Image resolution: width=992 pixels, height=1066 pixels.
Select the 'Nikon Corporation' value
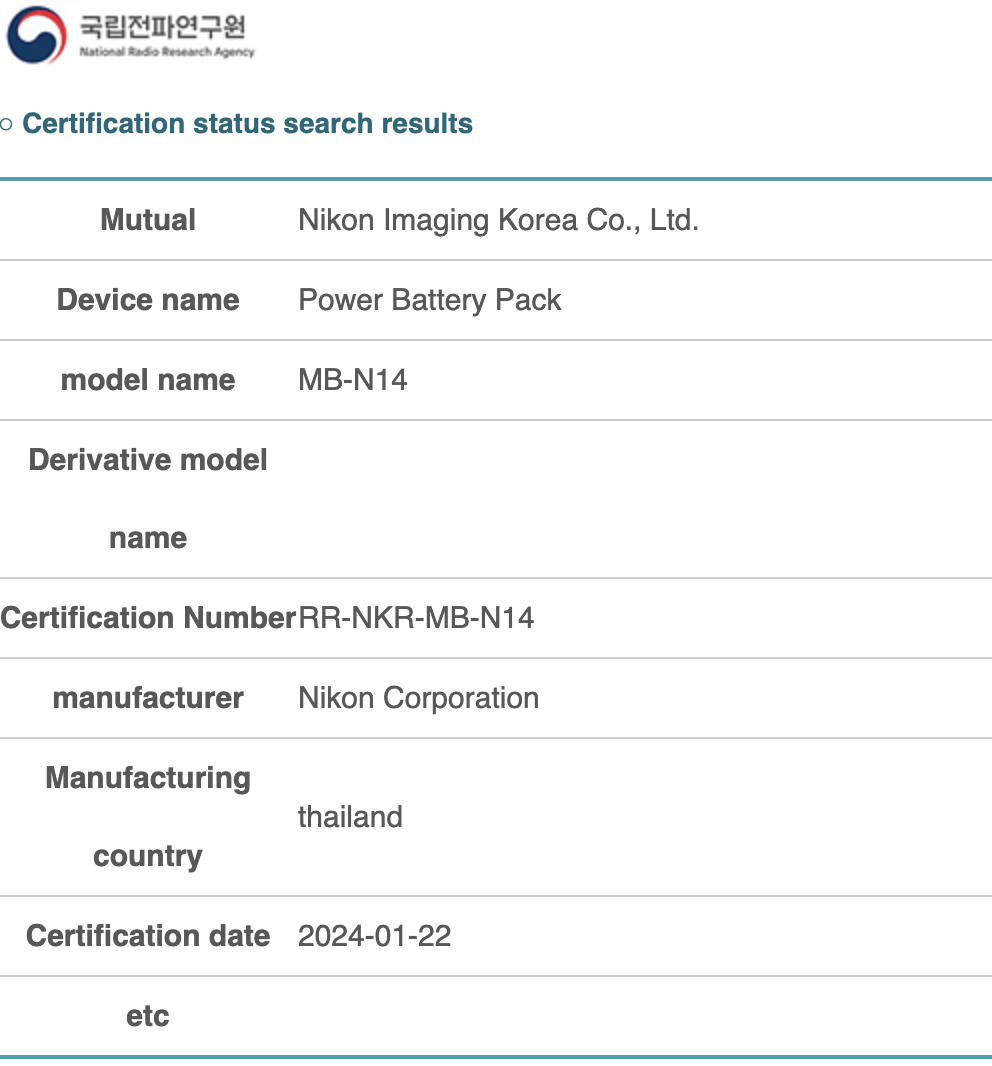click(418, 698)
